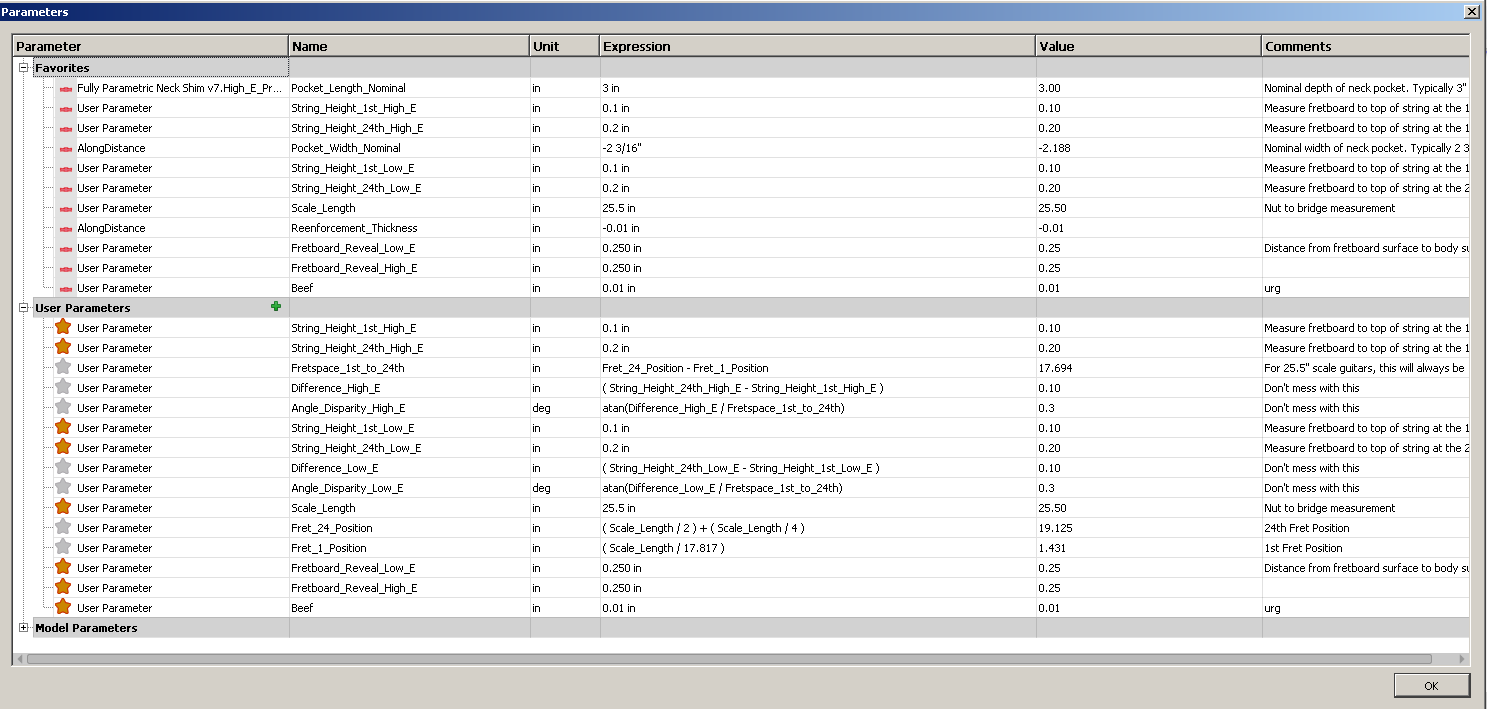Sort by the Unit column header
This screenshot has height=709, width=1487.
coord(565,46)
